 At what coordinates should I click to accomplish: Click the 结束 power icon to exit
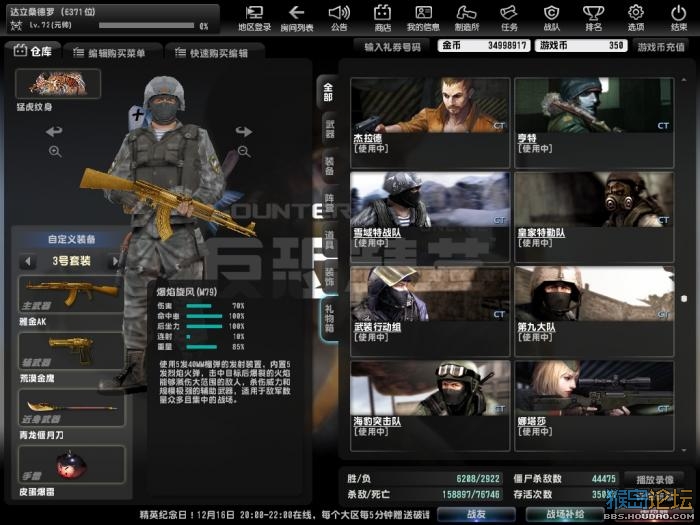pyautogui.click(x=679, y=18)
